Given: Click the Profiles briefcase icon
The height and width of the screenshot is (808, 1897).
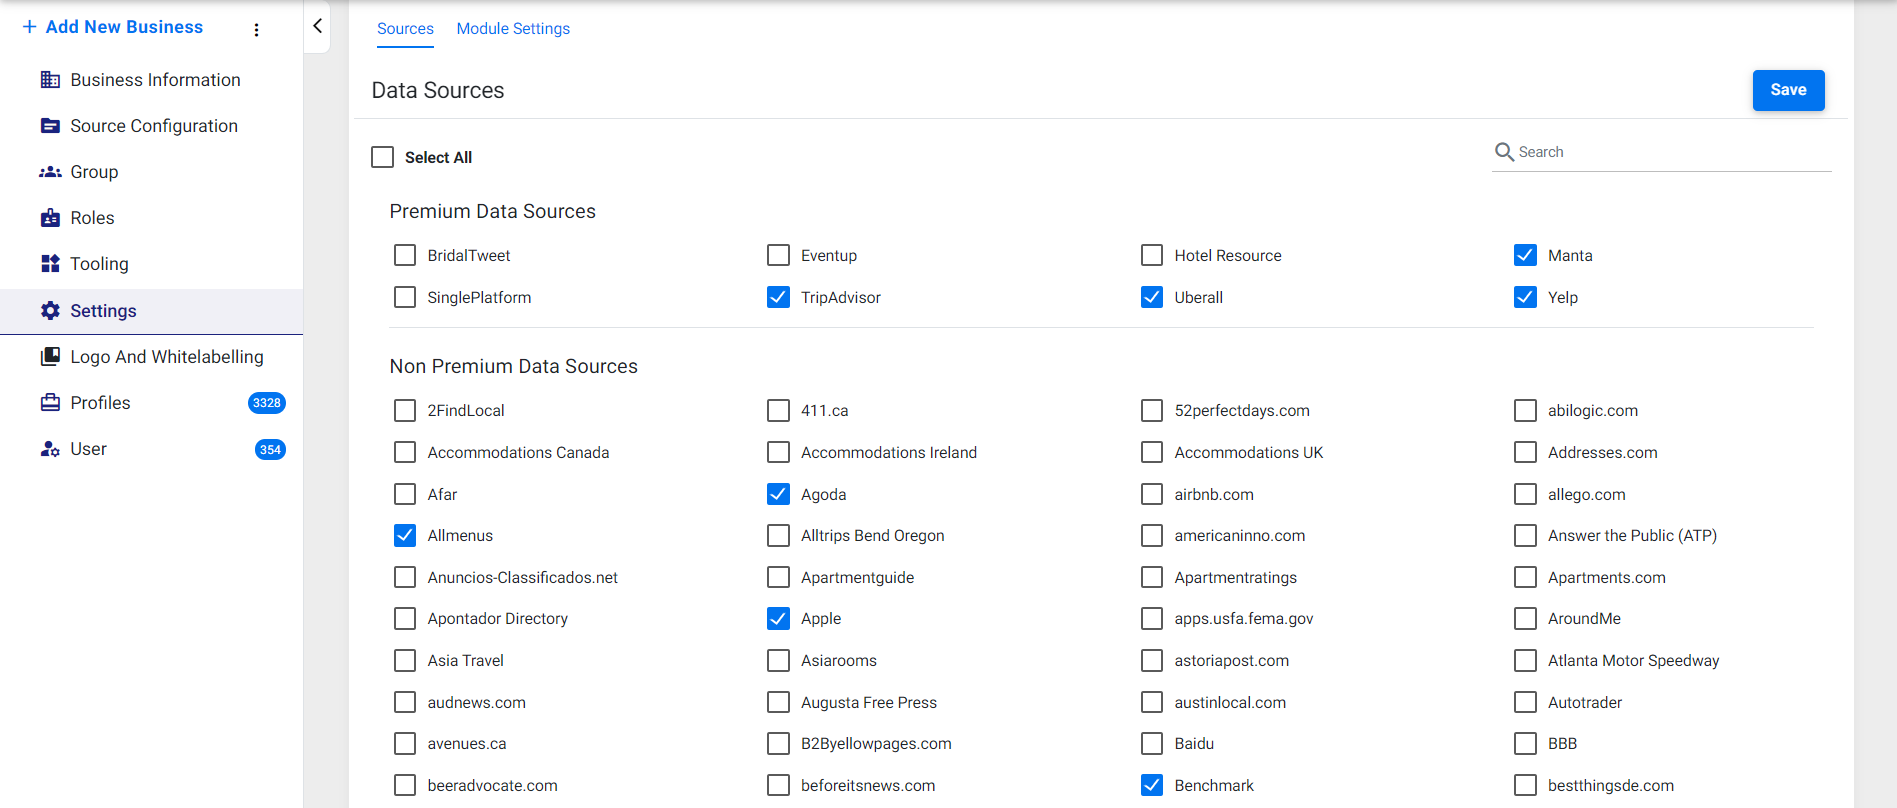Looking at the screenshot, I should (x=50, y=403).
